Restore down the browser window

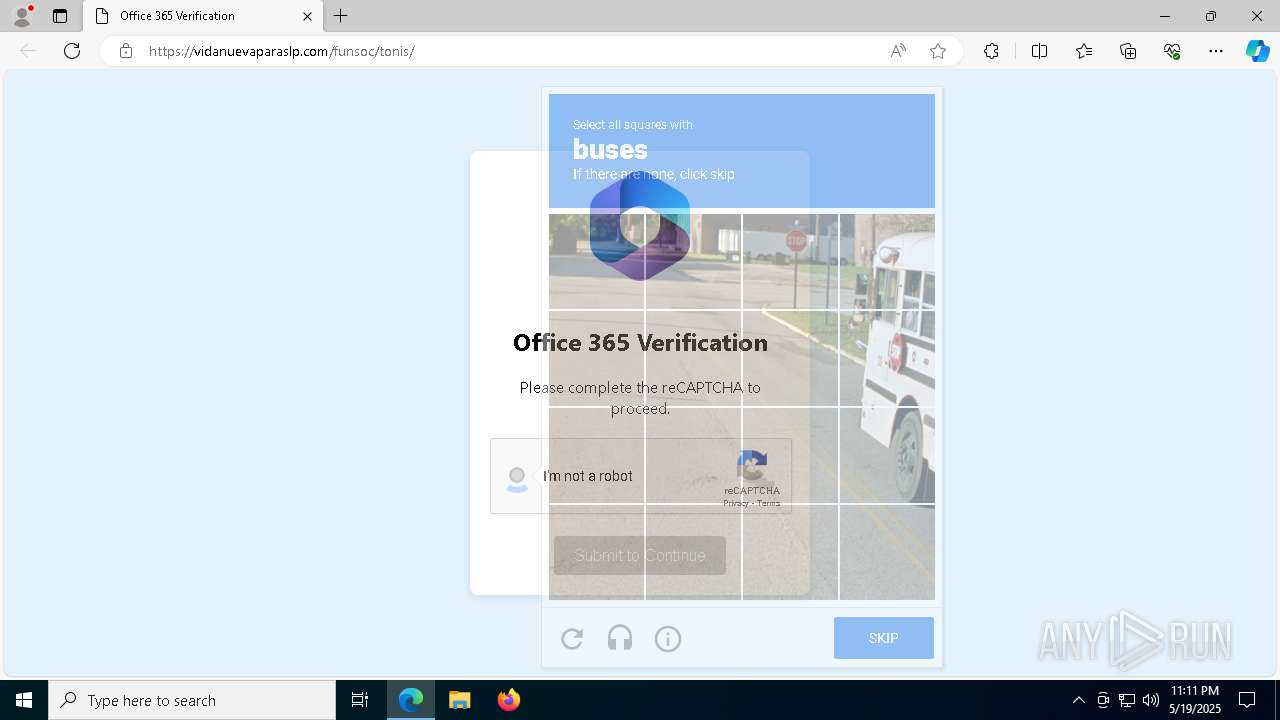tap(1211, 16)
